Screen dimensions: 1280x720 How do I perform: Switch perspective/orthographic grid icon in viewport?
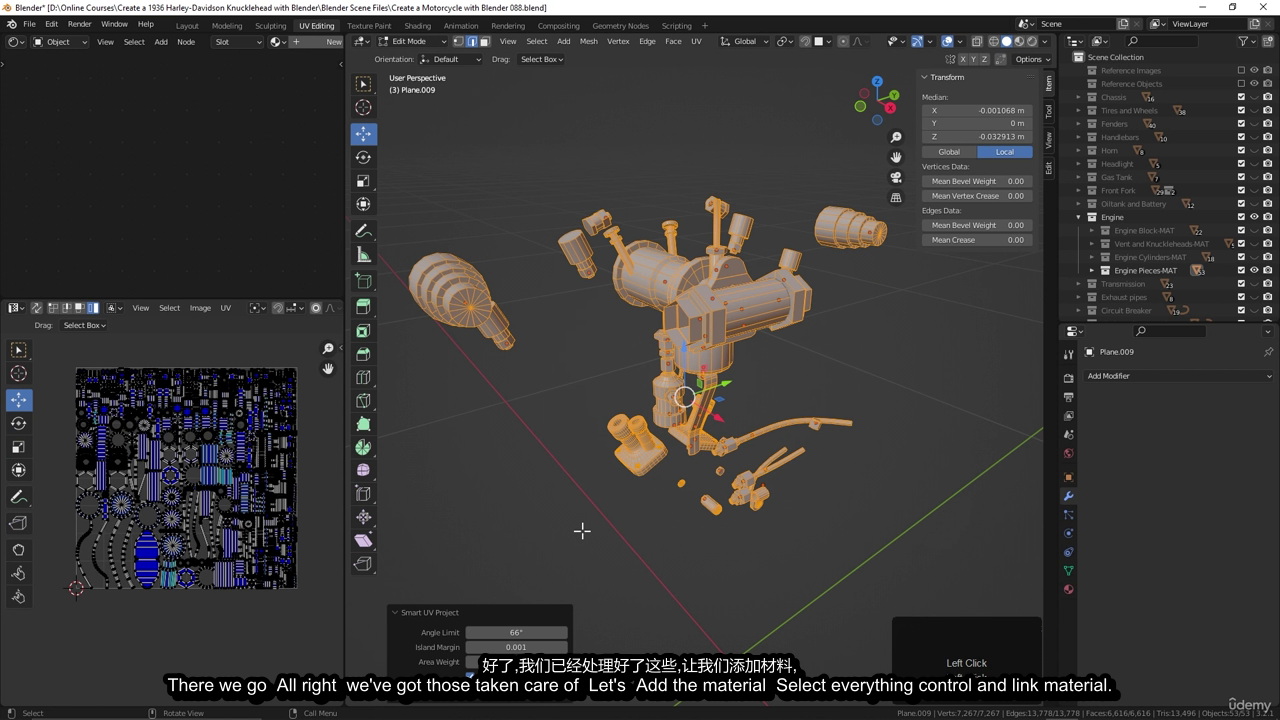click(x=896, y=198)
